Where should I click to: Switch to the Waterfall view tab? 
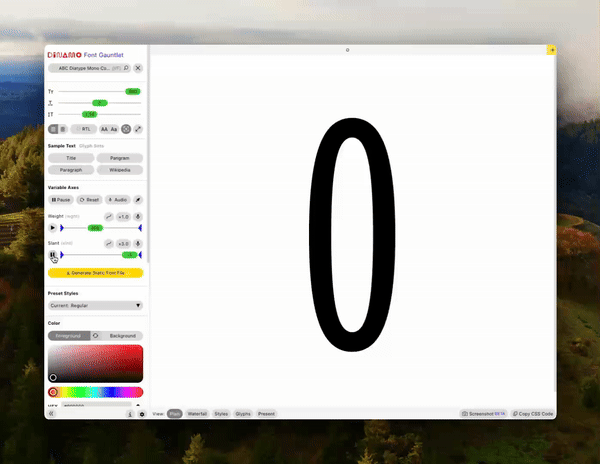tap(197, 413)
